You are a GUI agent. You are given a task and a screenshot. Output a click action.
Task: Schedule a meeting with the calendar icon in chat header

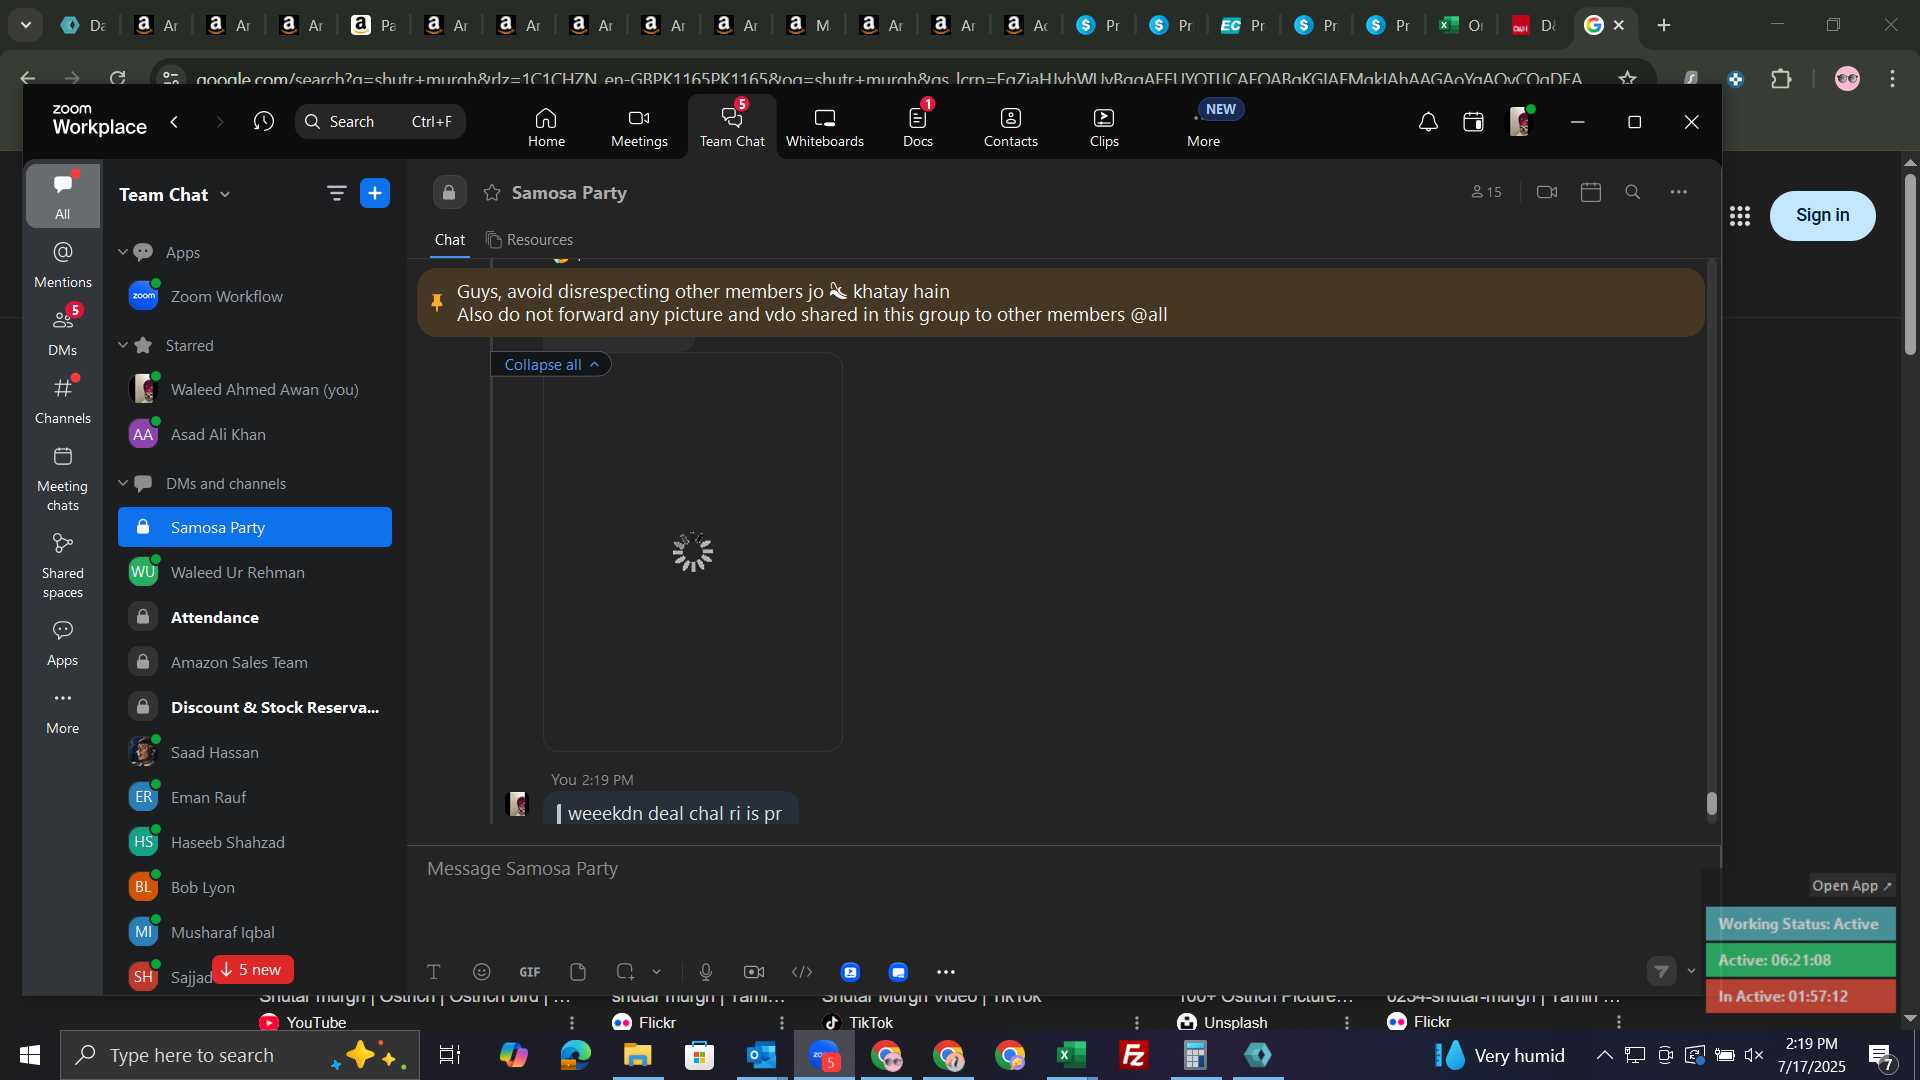[x=1591, y=192]
